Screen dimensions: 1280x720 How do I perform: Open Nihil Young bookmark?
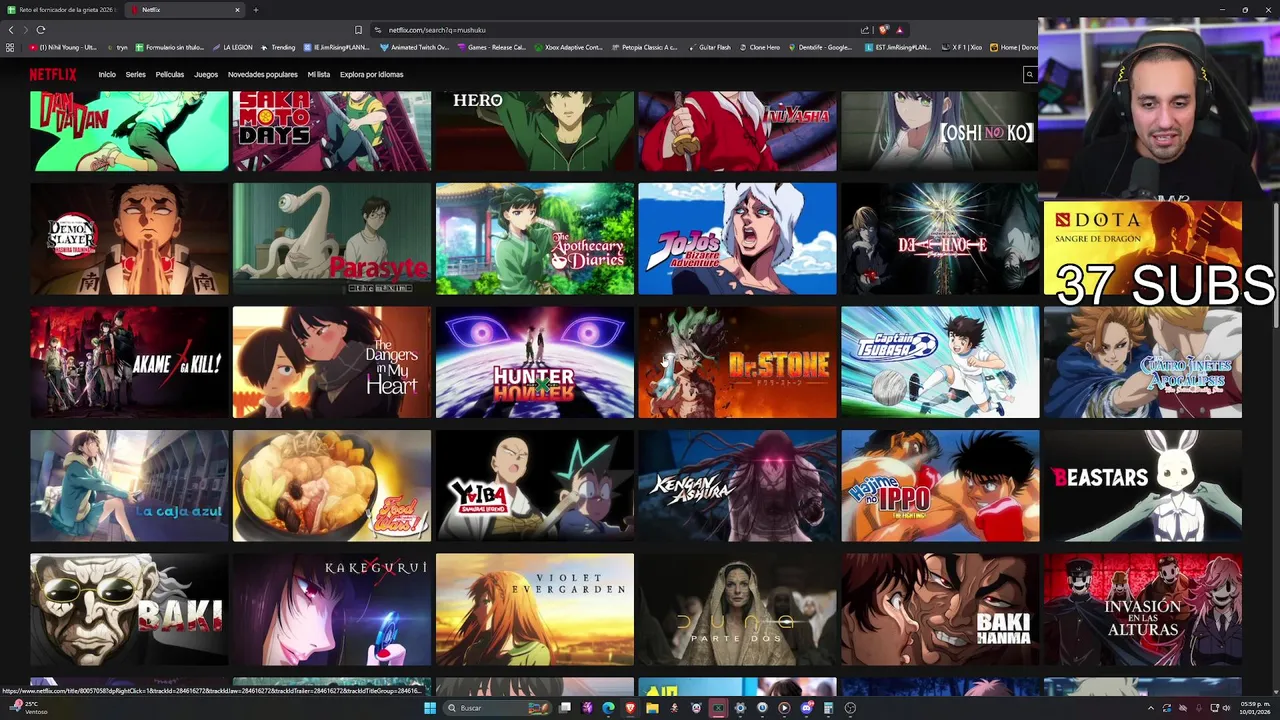[x=63, y=47]
